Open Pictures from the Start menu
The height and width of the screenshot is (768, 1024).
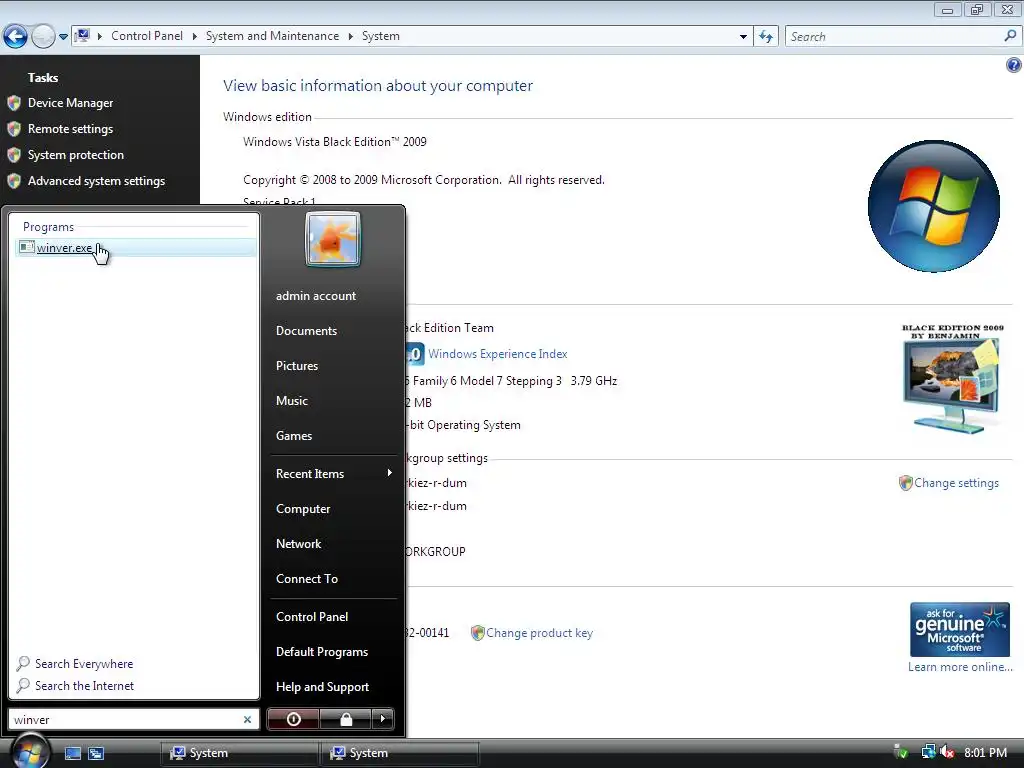point(296,366)
